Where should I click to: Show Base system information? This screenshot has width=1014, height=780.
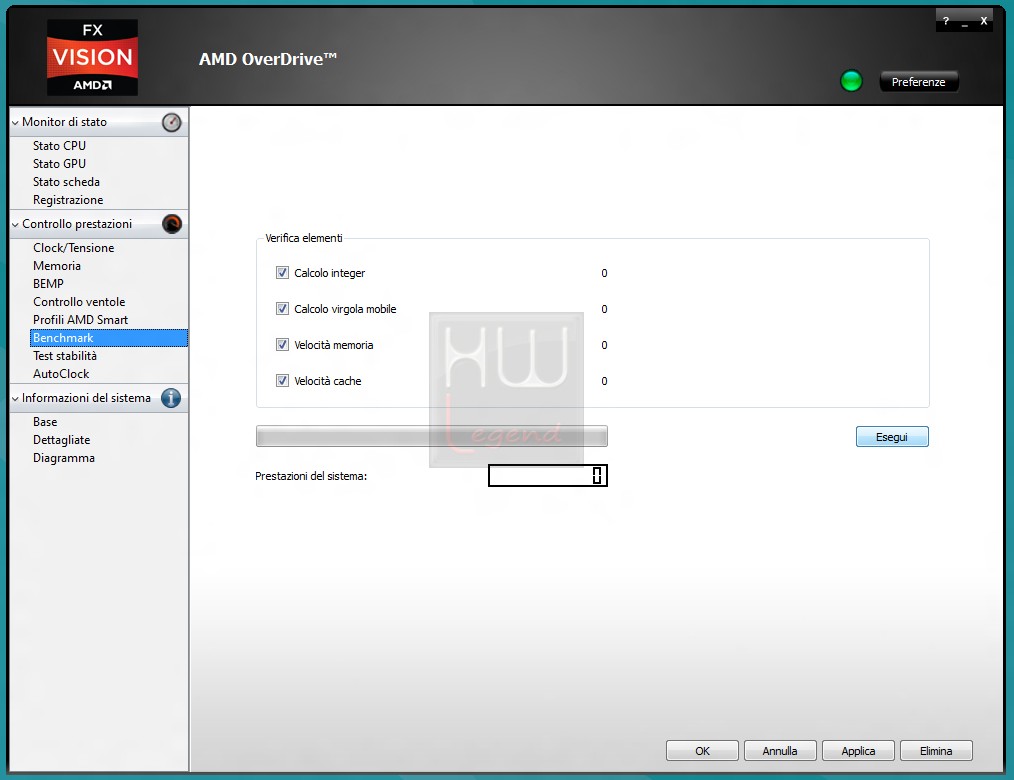point(45,422)
